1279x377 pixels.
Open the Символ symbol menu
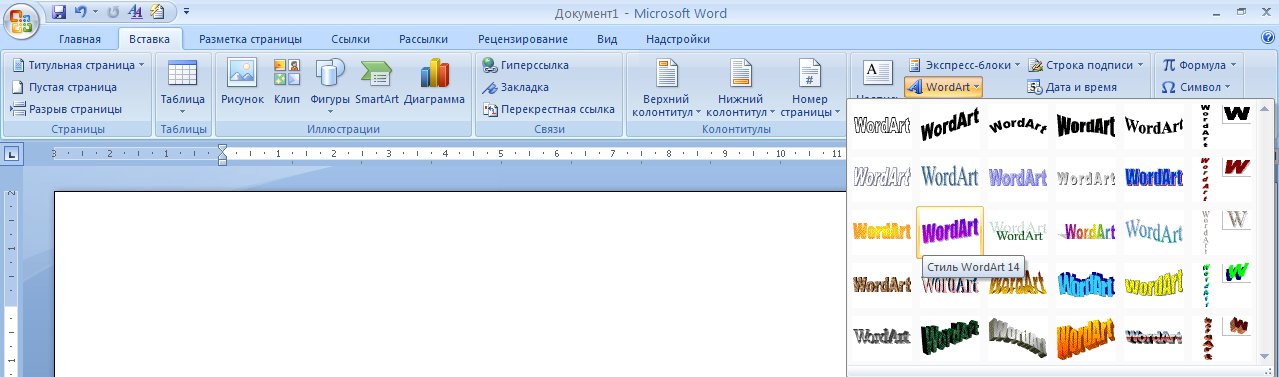click(1197, 87)
